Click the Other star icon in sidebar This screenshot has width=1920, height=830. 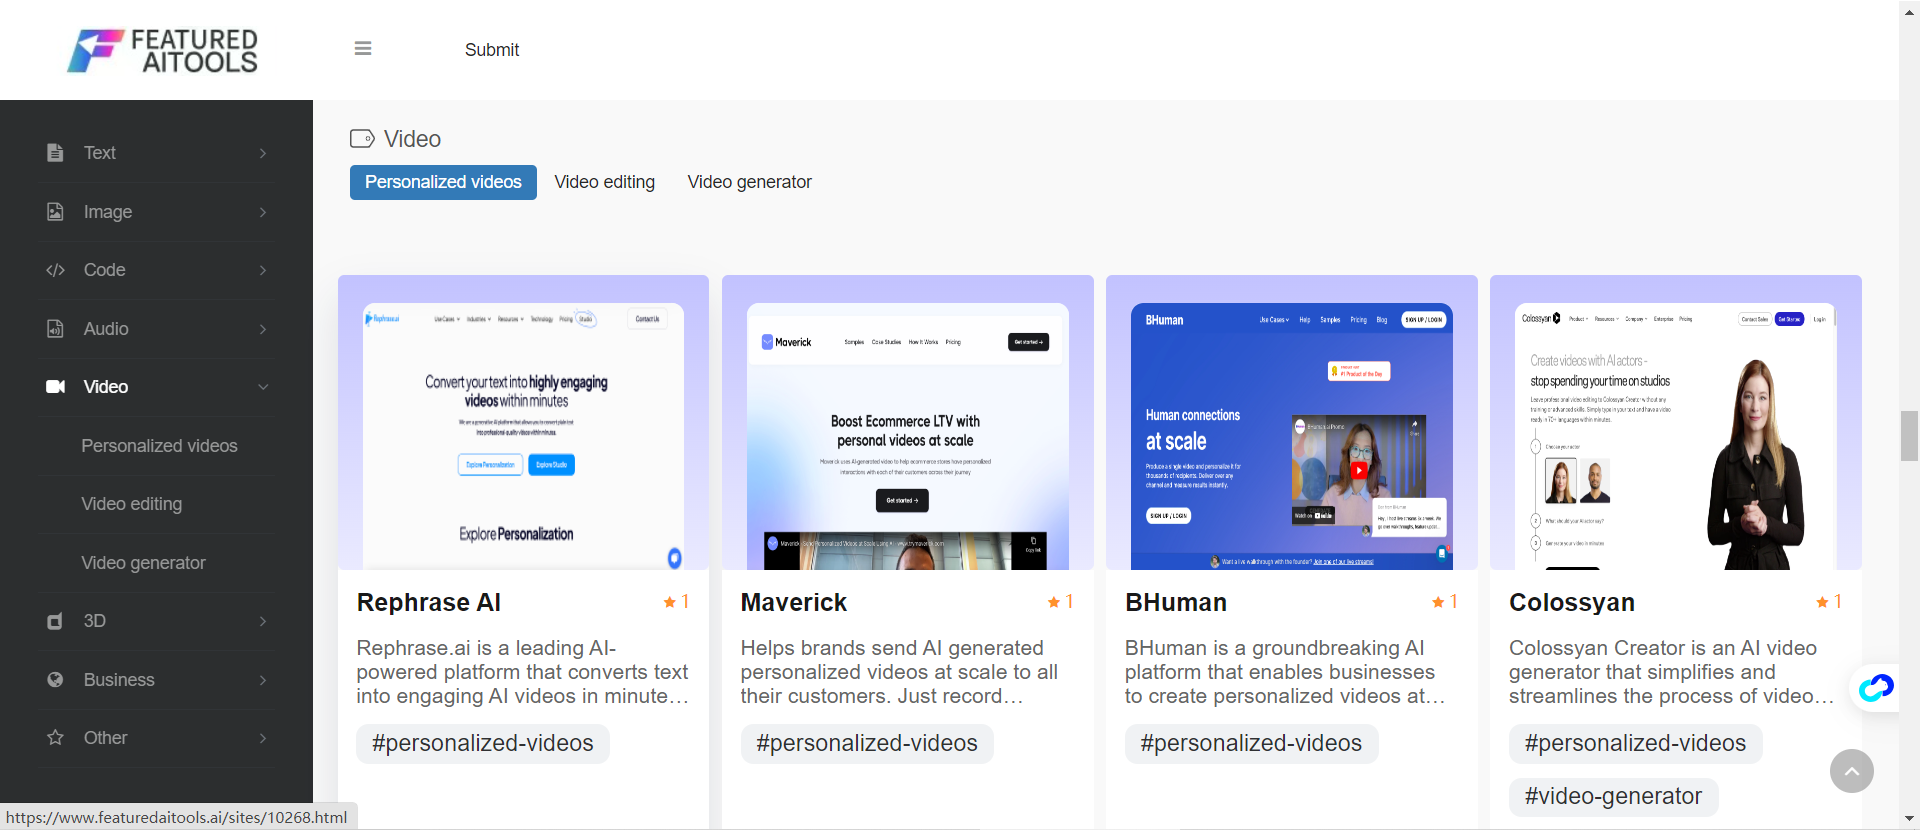[55, 738]
